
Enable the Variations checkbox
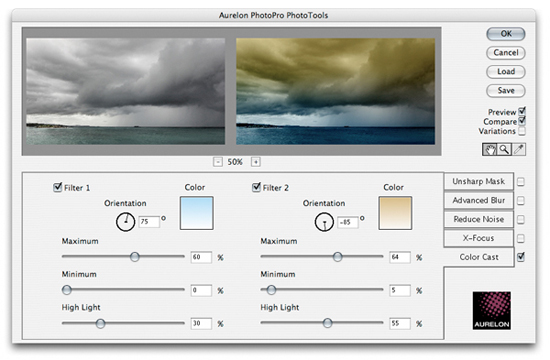pyautogui.click(x=522, y=131)
